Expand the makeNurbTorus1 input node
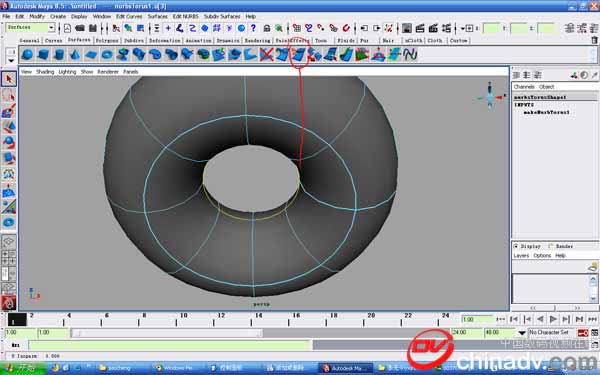The height and width of the screenshot is (375, 600). coord(546,112)
